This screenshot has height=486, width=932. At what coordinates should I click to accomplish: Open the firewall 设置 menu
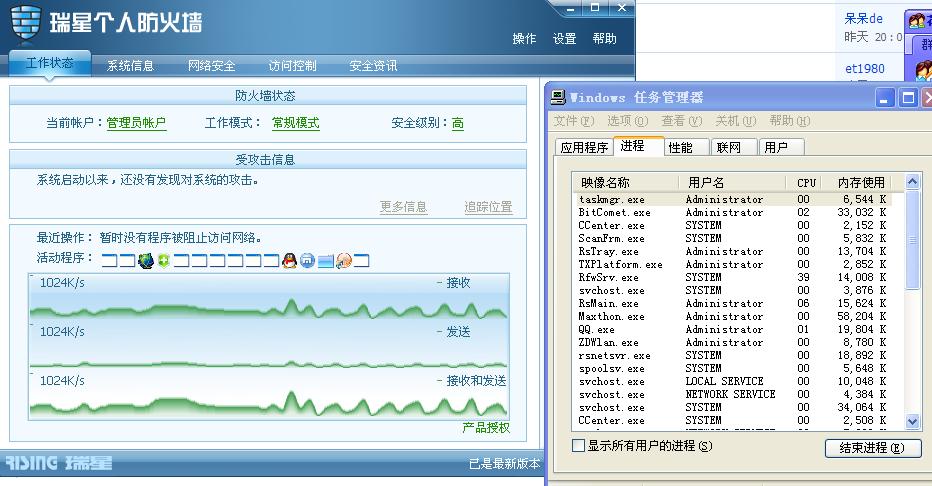click(x=565, y=39)
